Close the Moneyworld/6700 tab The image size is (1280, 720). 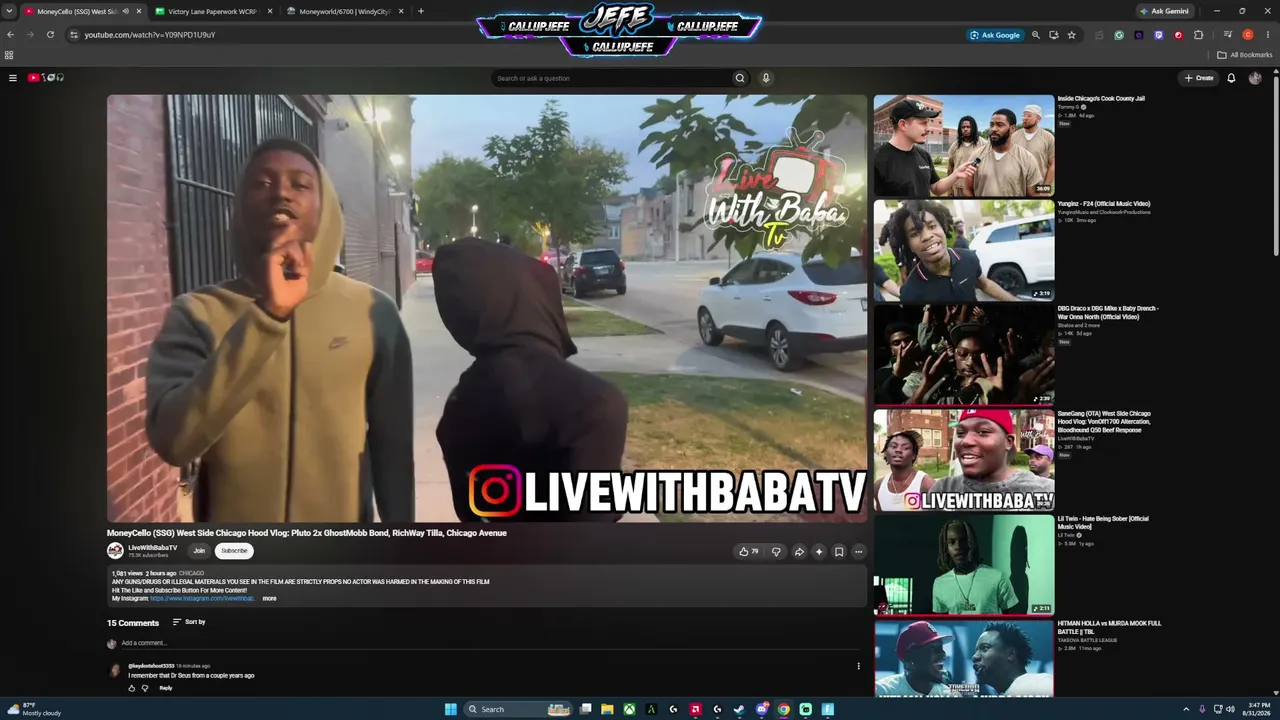coord(401,11)
